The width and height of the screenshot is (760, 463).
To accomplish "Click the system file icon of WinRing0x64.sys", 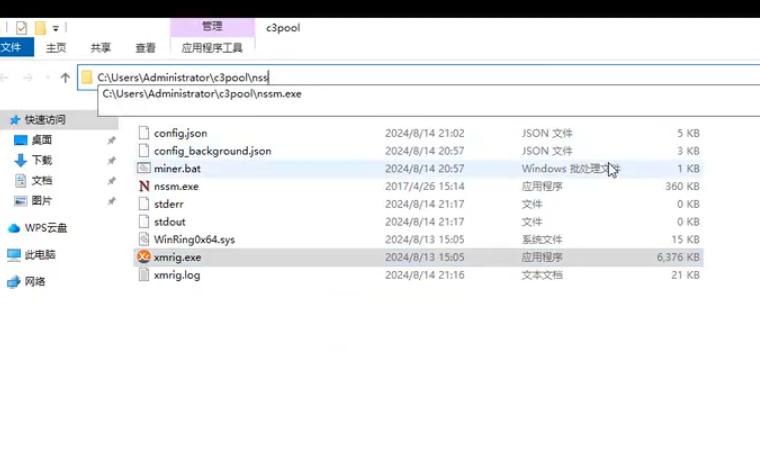I will coord(143,239).
